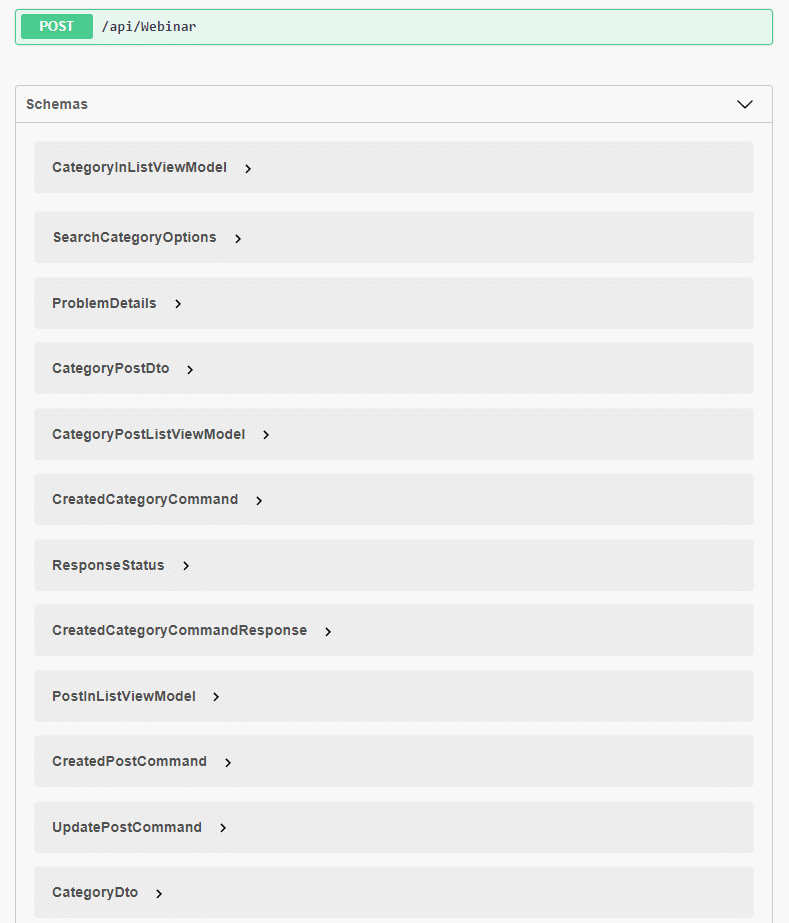Viewport: 789px width, 923px height.
Task: Open the CreatedPostCommand schema model
Action: (394, 761)
